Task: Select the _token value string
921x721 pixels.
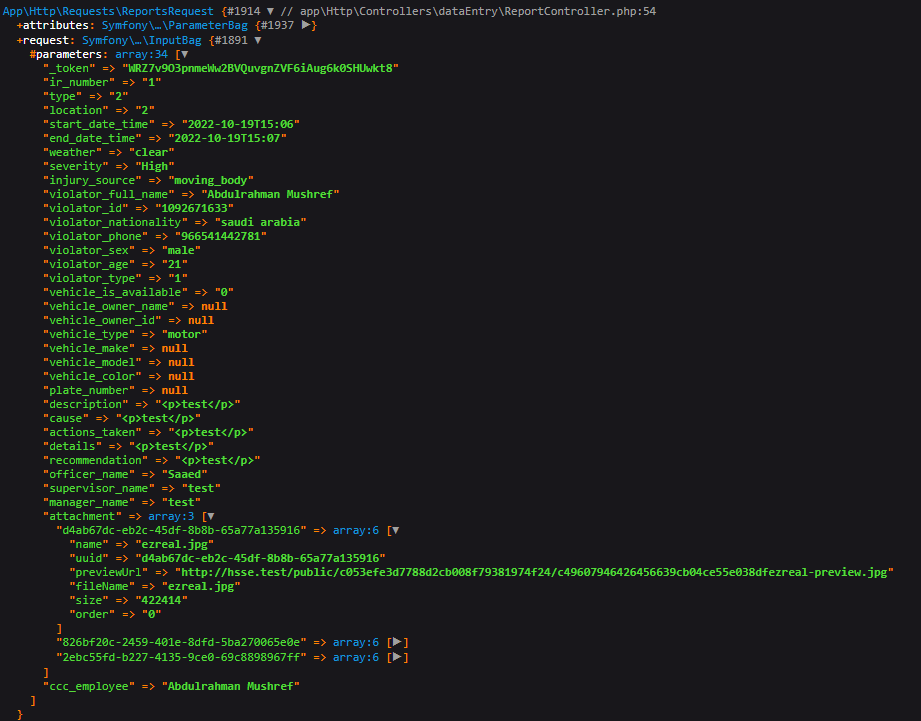Action: tap(260, 68)
